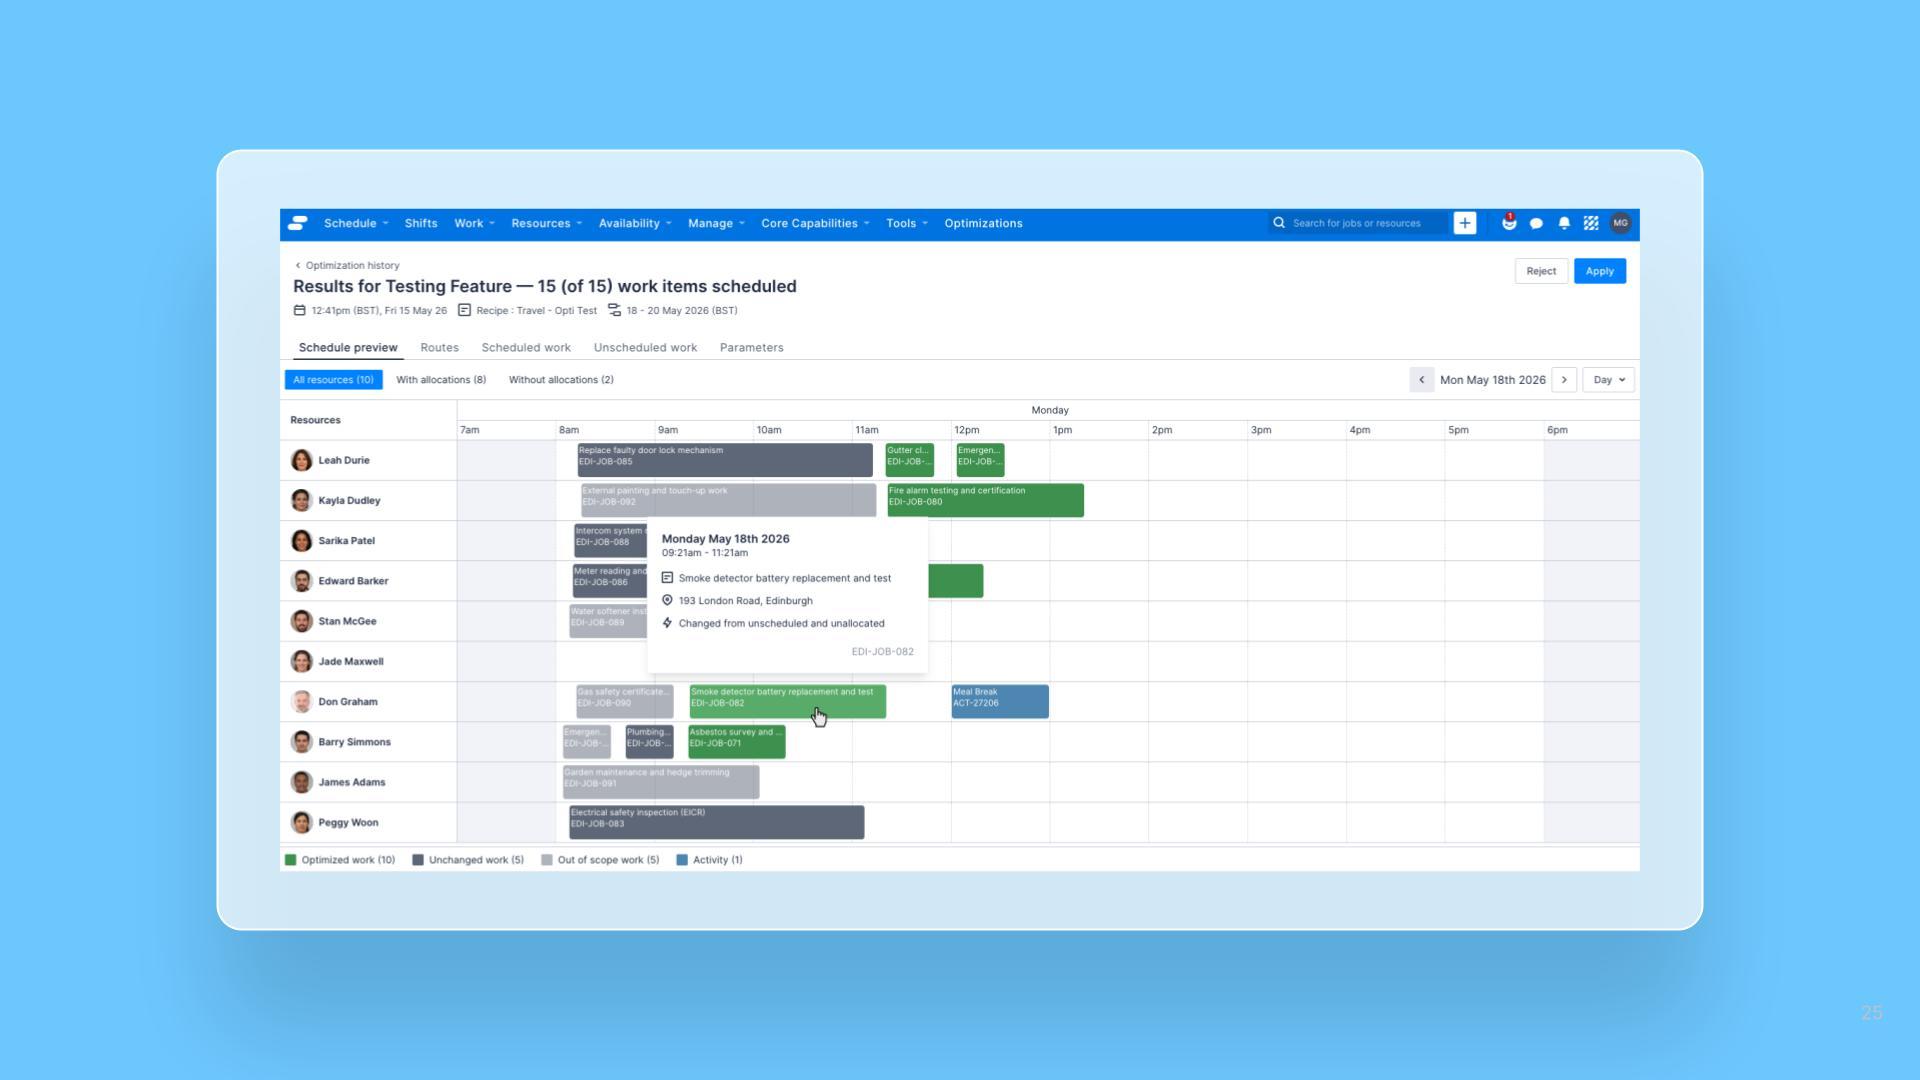The width and height of the screenshot is (1920, 1080).
Task: Open the Day view selector
Action: pos(1609,380)
